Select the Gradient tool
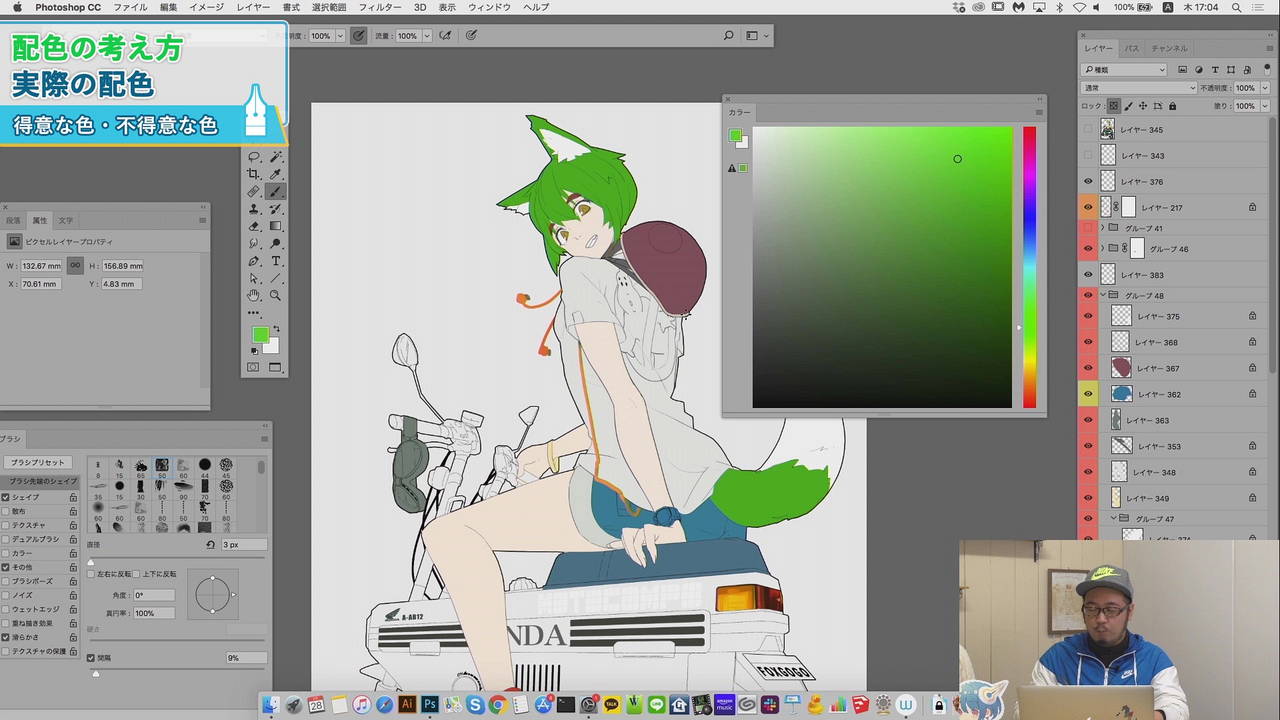 point(276,226)
